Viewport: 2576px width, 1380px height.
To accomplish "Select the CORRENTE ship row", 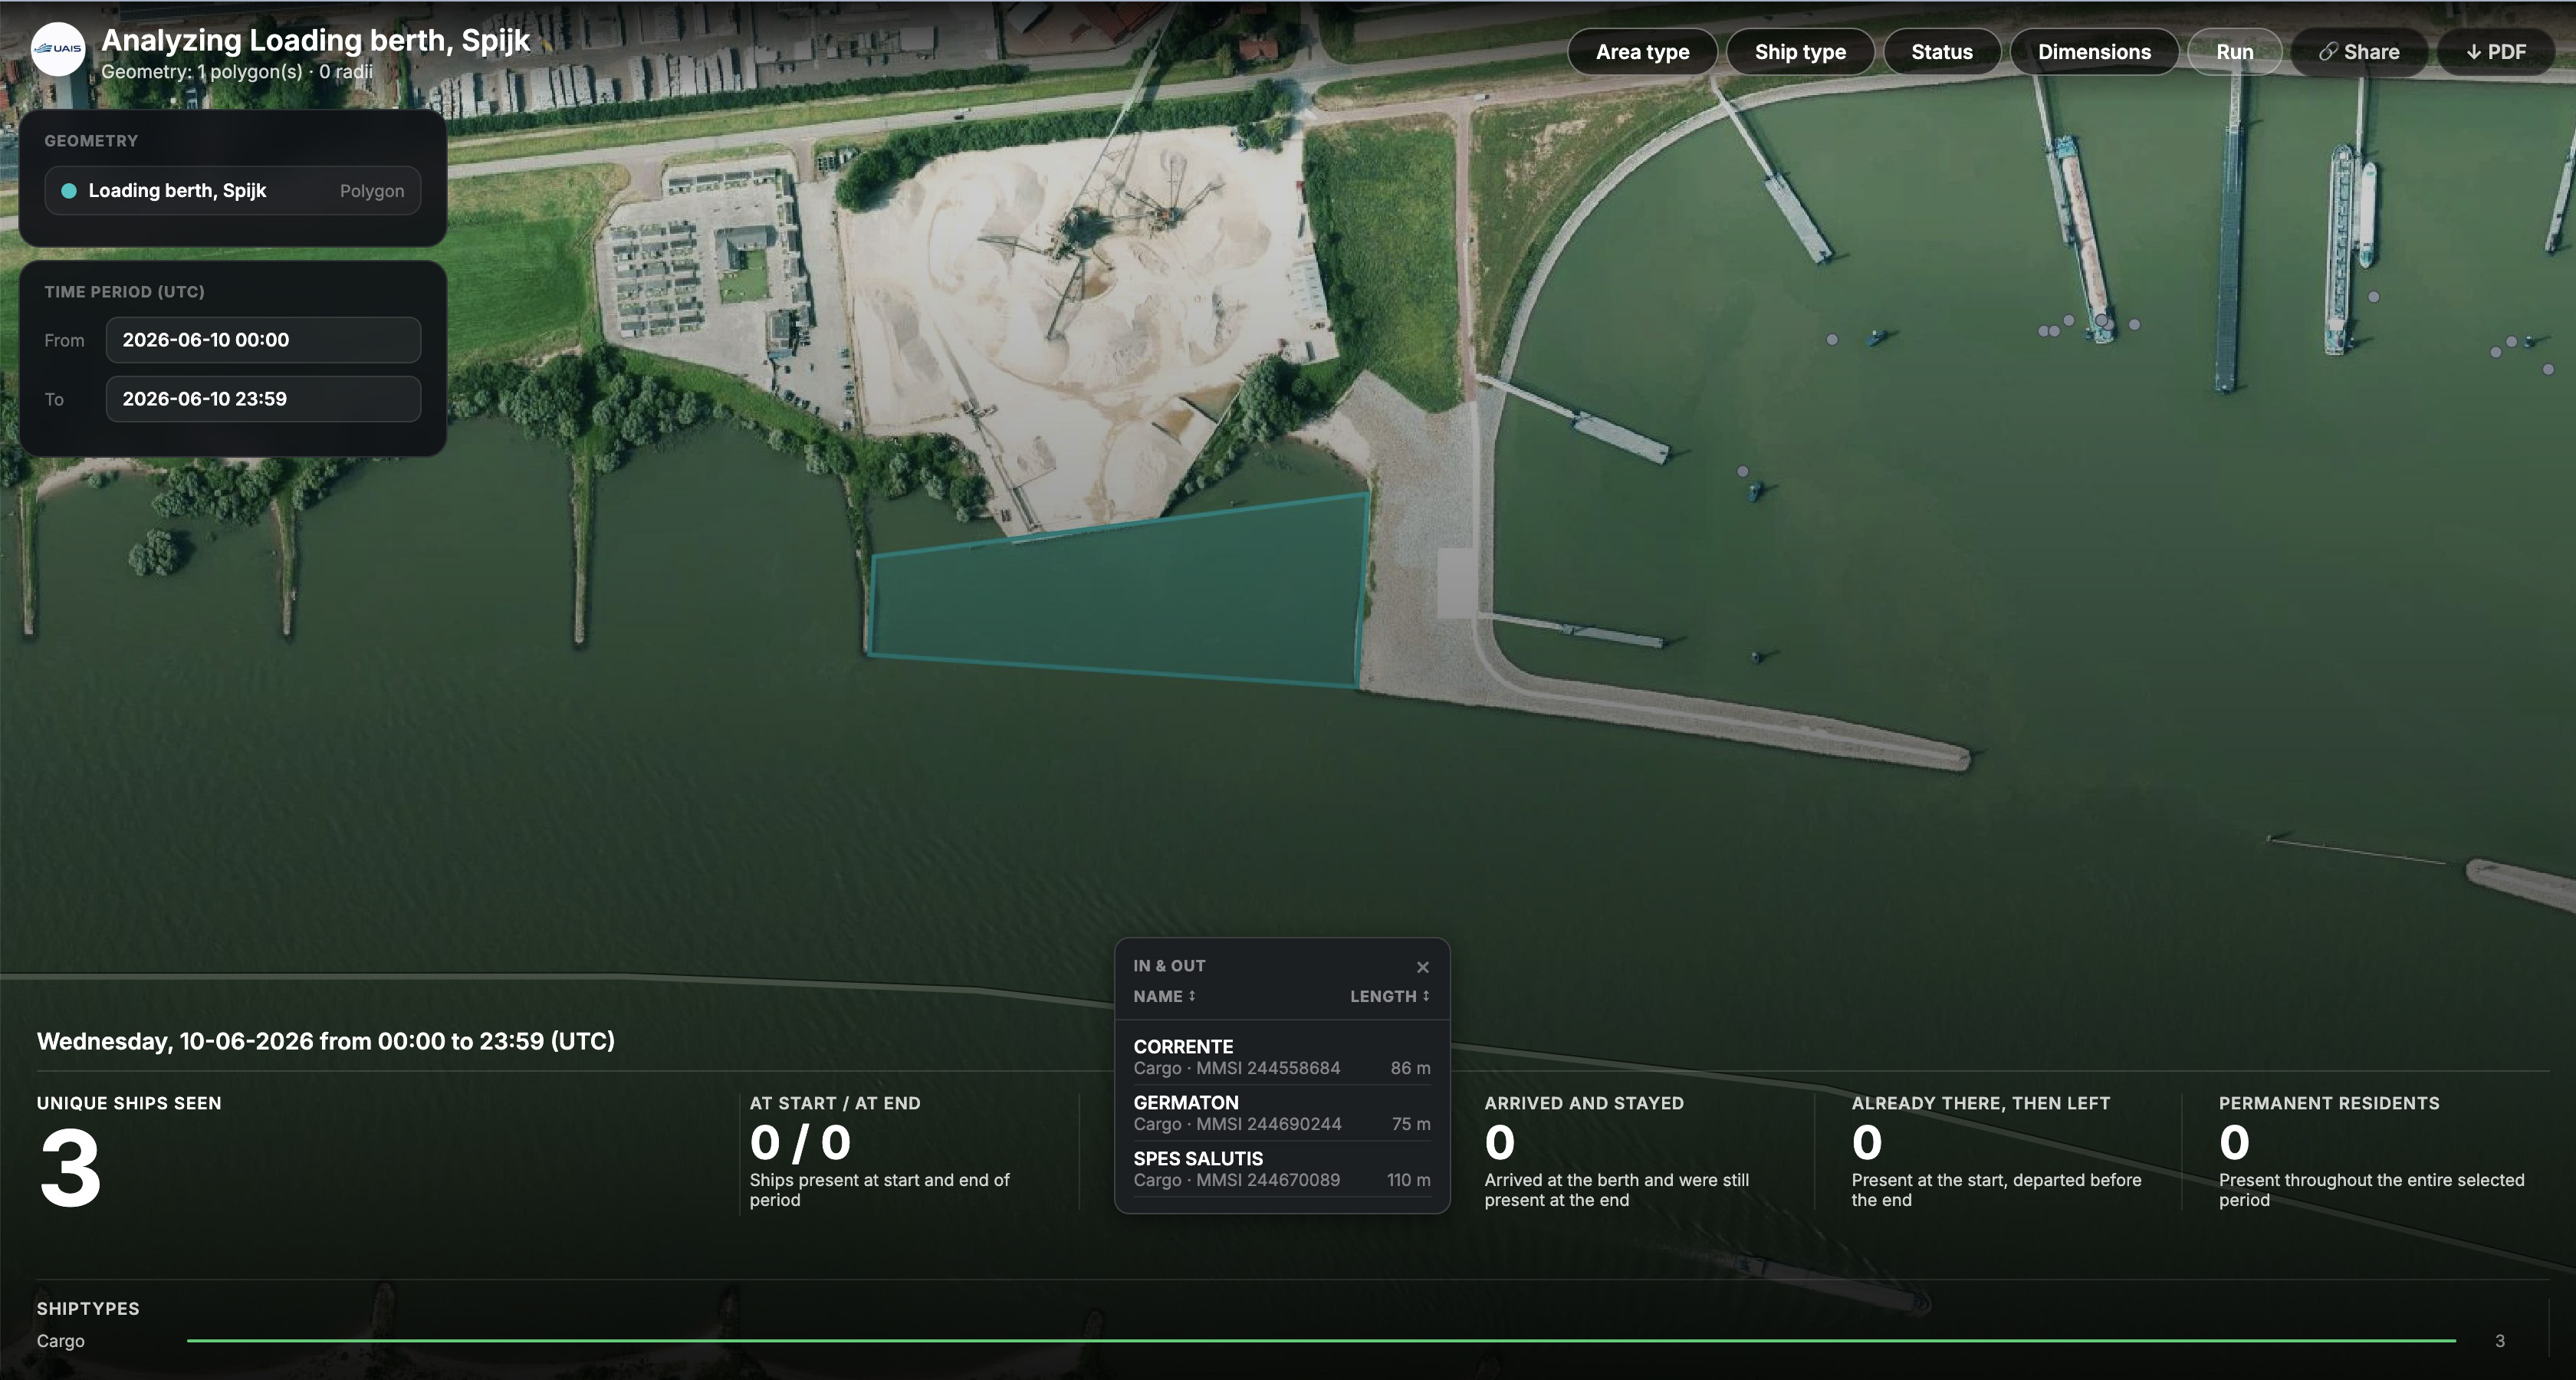I will click(1281, 1057).
